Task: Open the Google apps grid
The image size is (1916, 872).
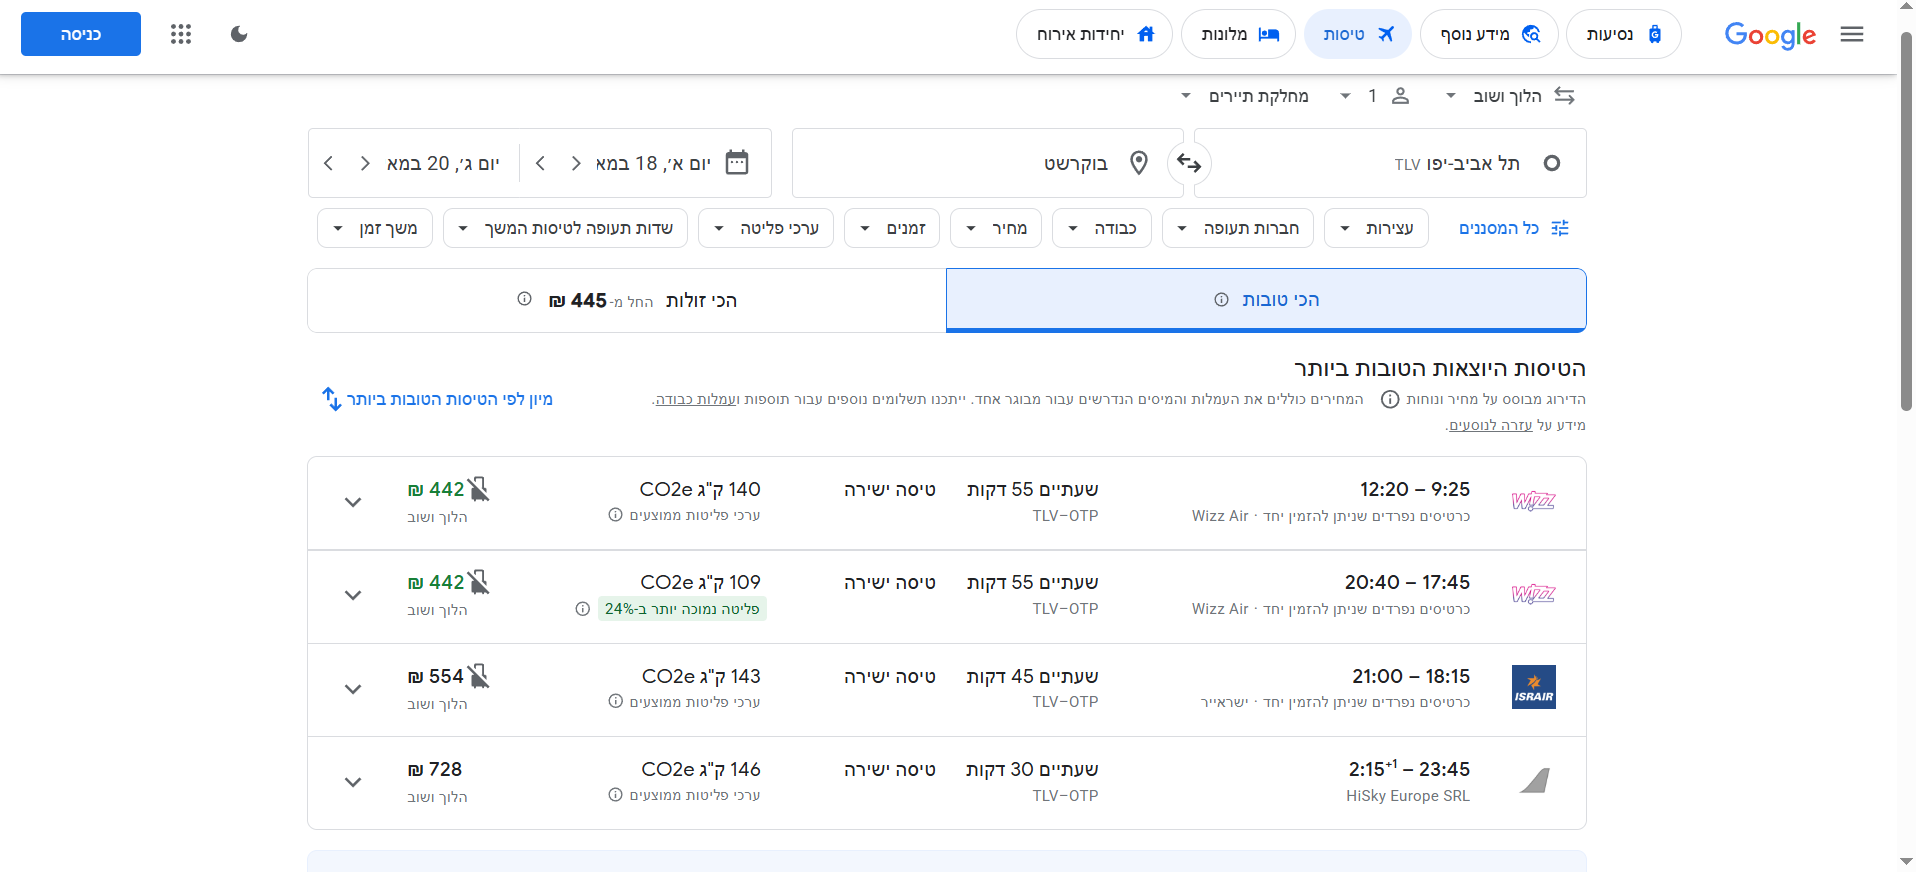Action: 181,34
